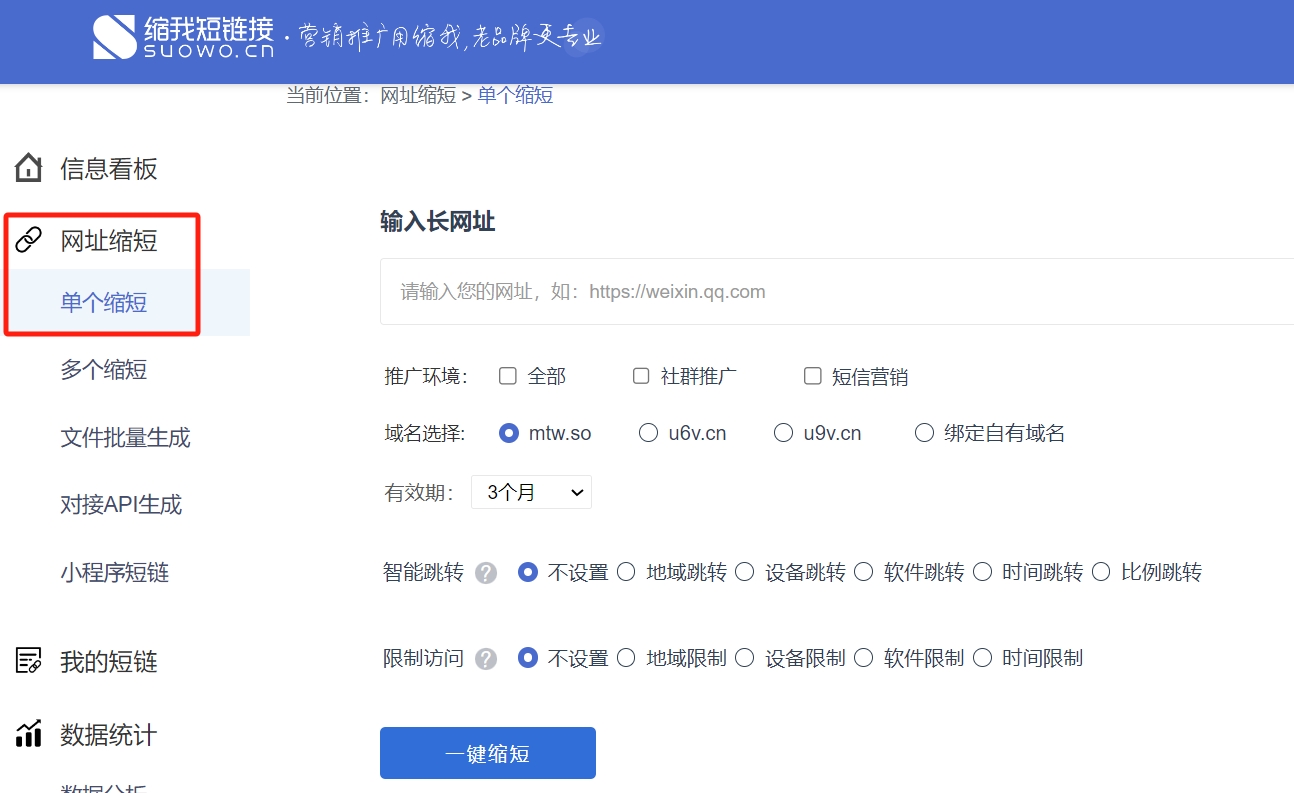This screenshot has width=1294, height=793.
Task: Click the help icon beside 限制访问
Action: [x=486, y=659]
